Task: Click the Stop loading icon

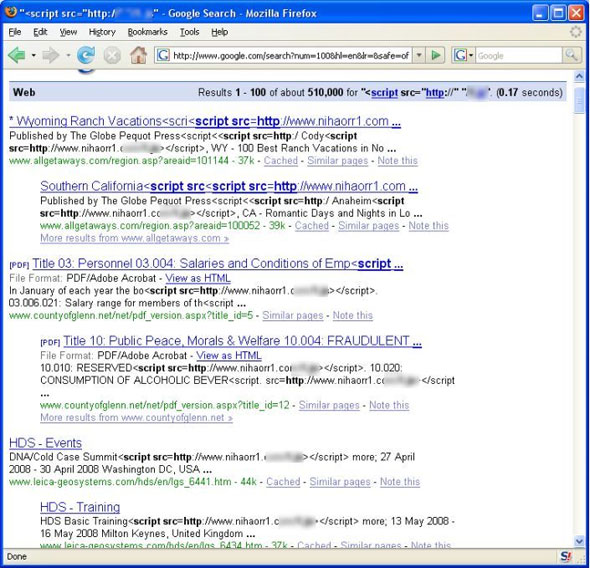Action: pyautogui.click(x=112, y=56)
